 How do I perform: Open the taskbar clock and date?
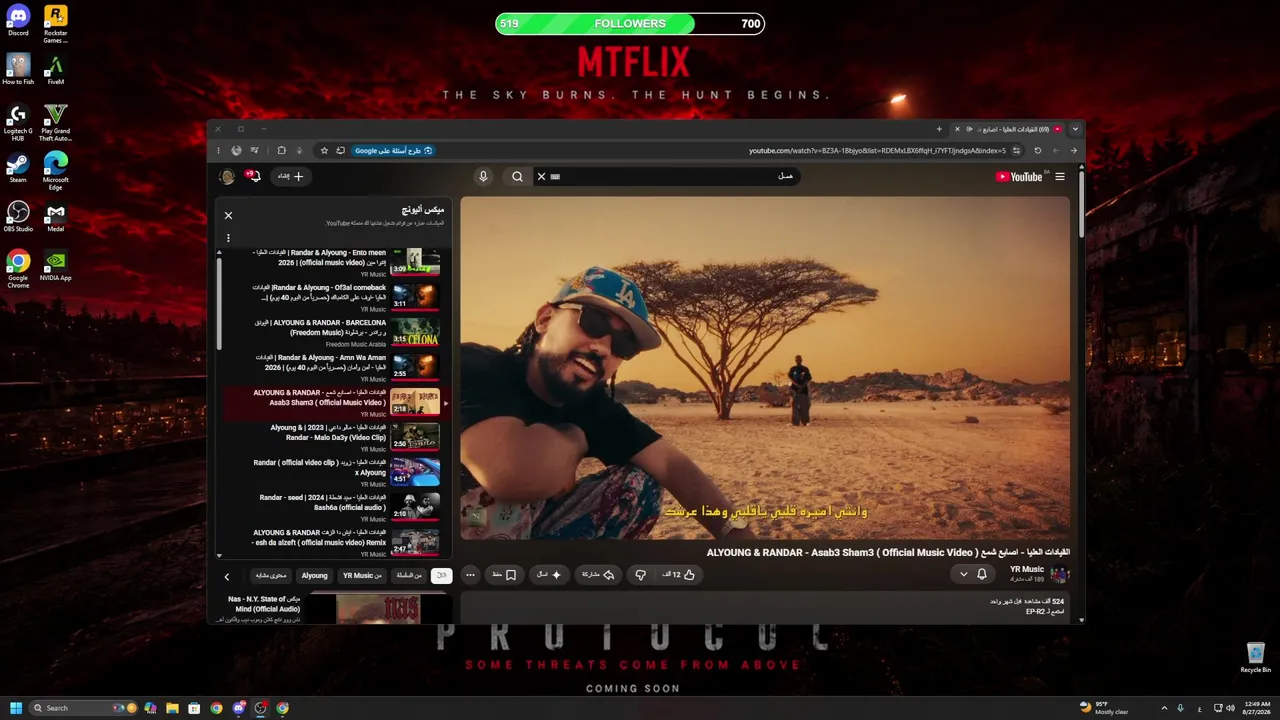[x=1256, y=708]
